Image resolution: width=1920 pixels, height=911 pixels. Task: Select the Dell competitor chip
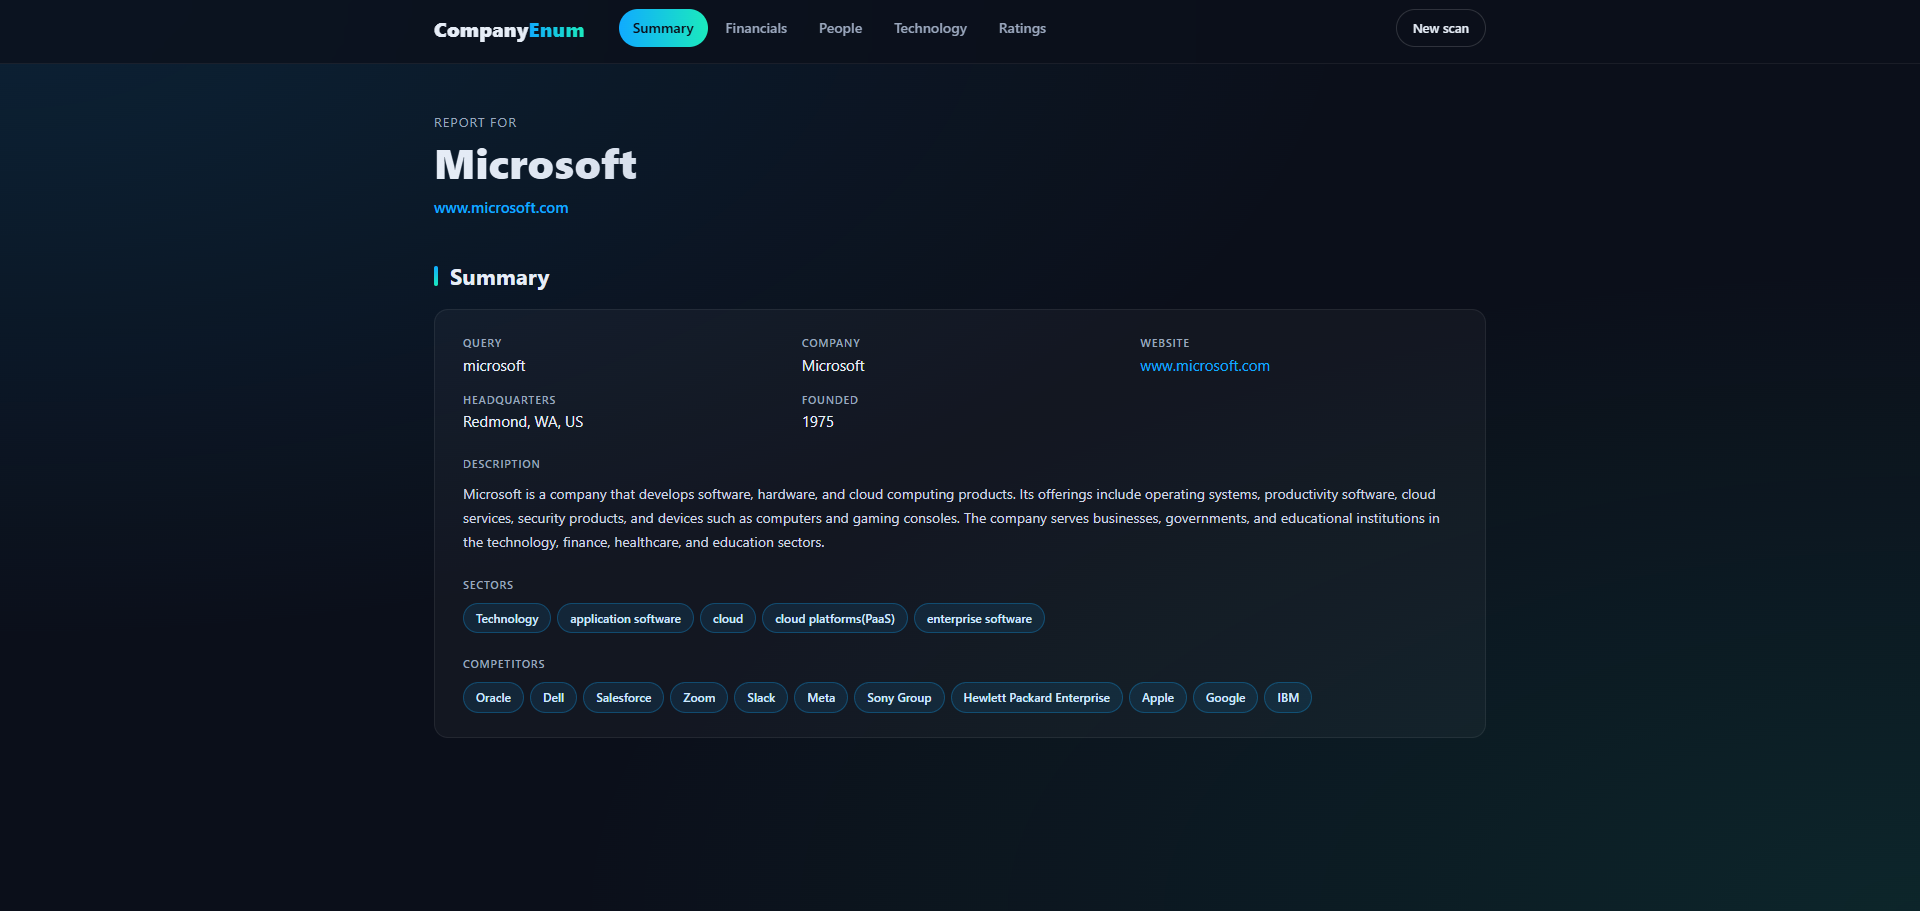click(553, 697)
